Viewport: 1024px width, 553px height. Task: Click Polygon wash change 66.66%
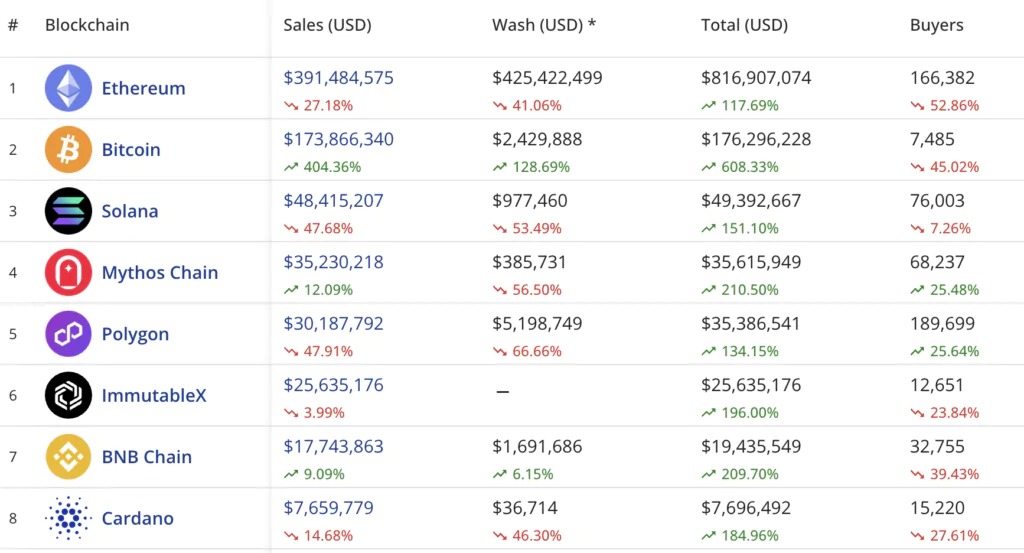click(x=528, y=351)
